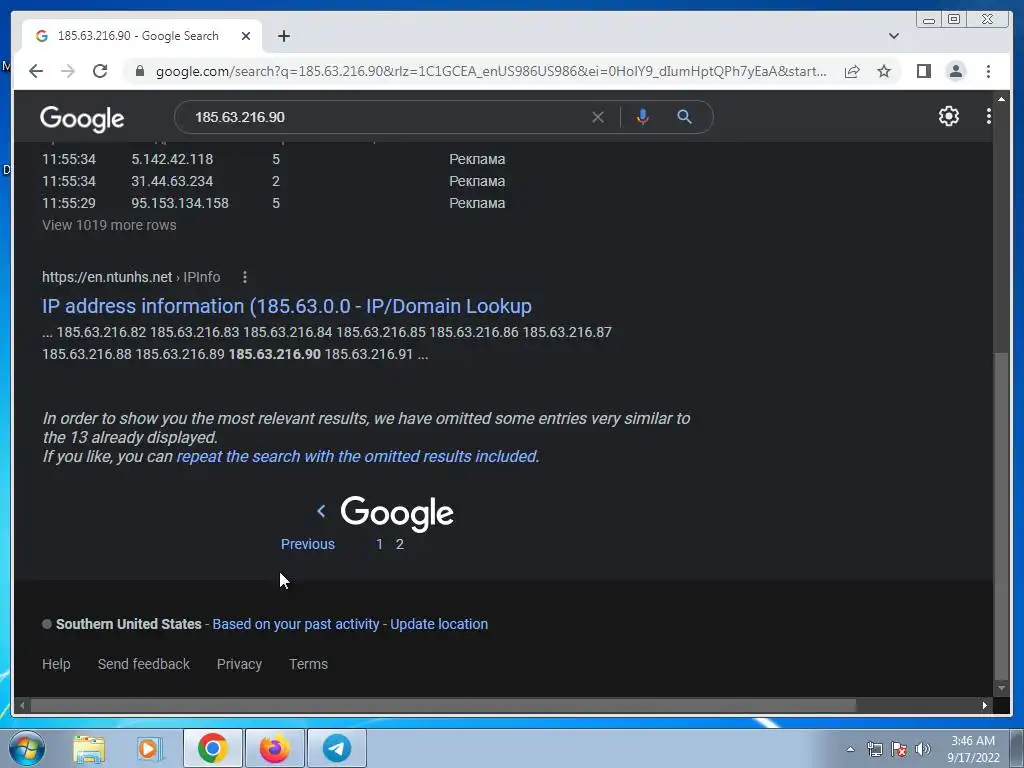Launch the media player taskbar icon

tap(150, 748)
